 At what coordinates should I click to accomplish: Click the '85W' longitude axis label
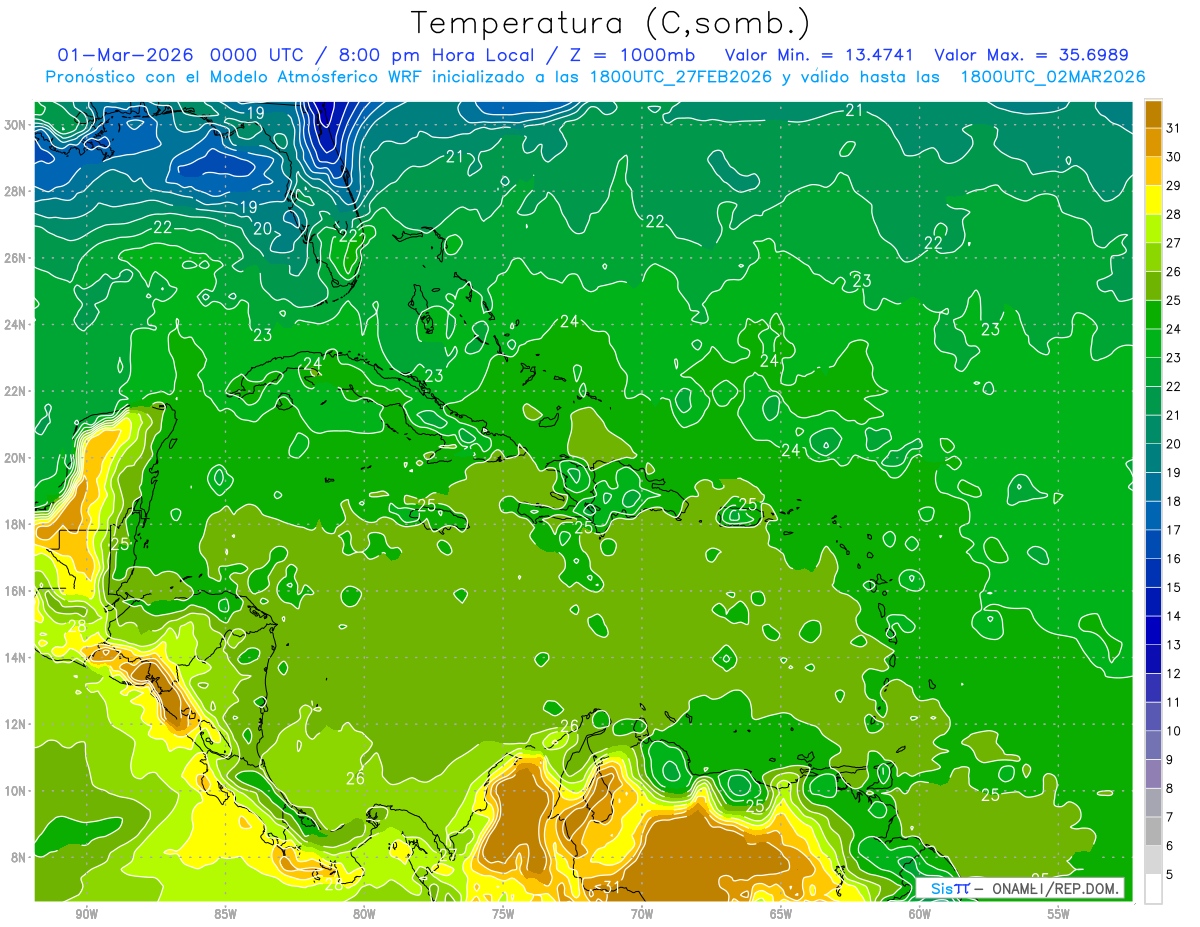tap(225, 914)
